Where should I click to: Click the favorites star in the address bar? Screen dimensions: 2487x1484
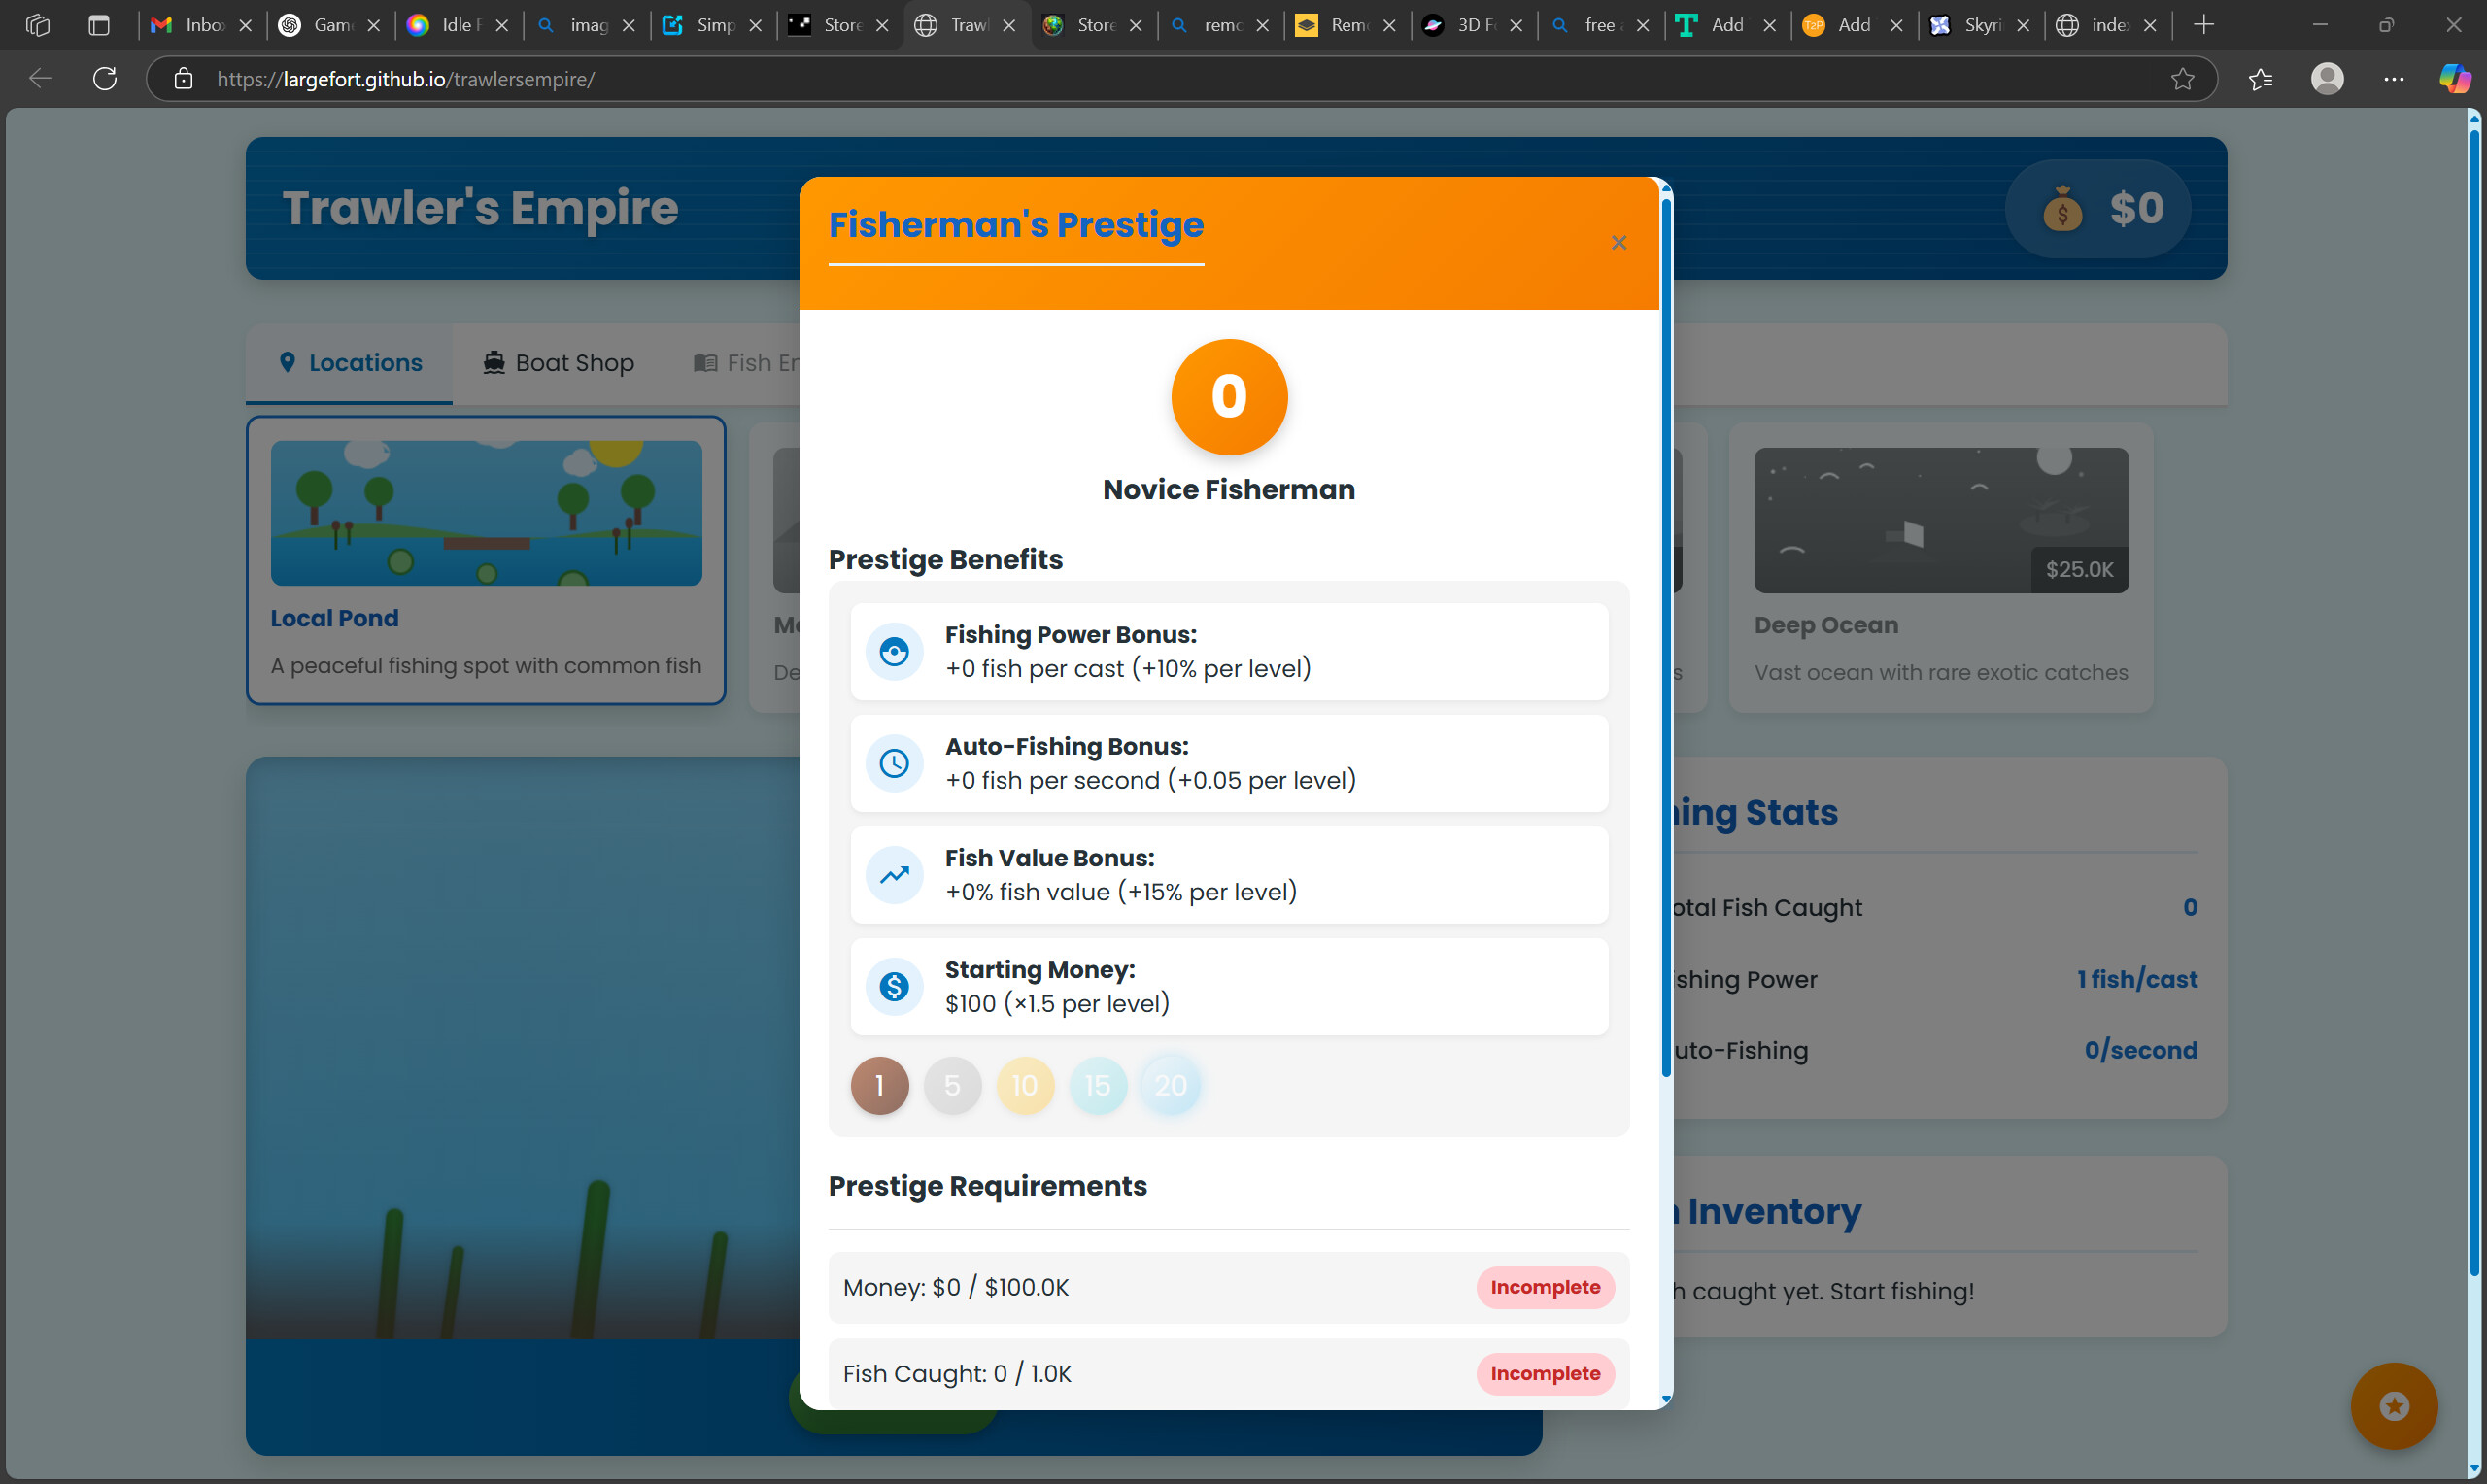pyautogui.click(x=2183, y=79)
